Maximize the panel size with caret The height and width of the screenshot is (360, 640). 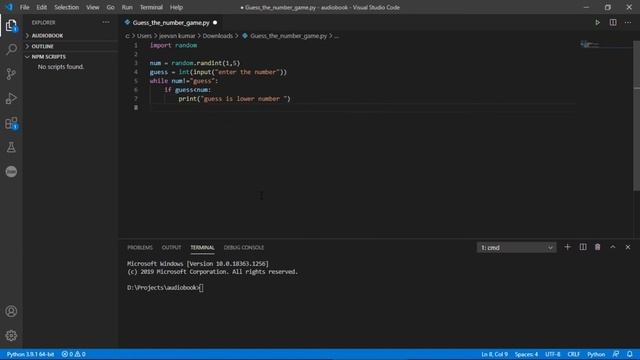point(613,247)
